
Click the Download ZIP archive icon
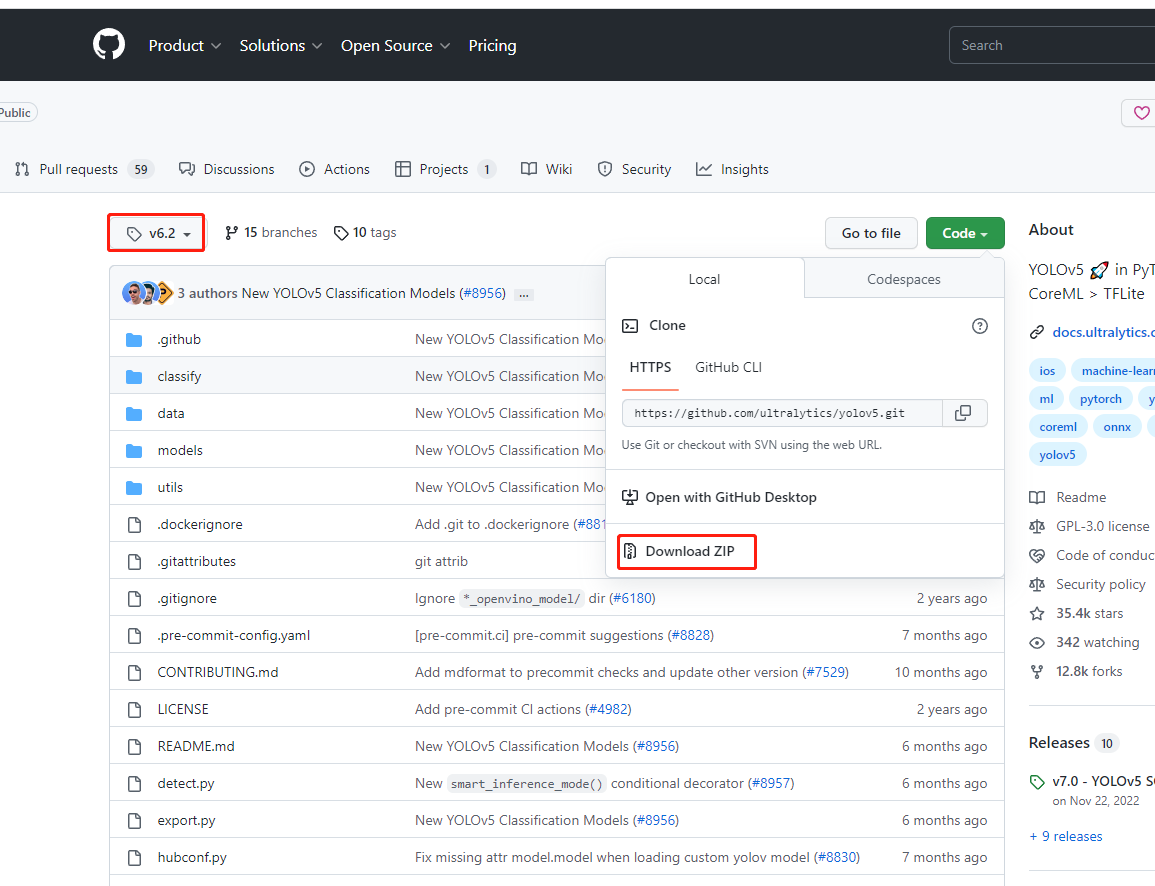click(630, 551)
